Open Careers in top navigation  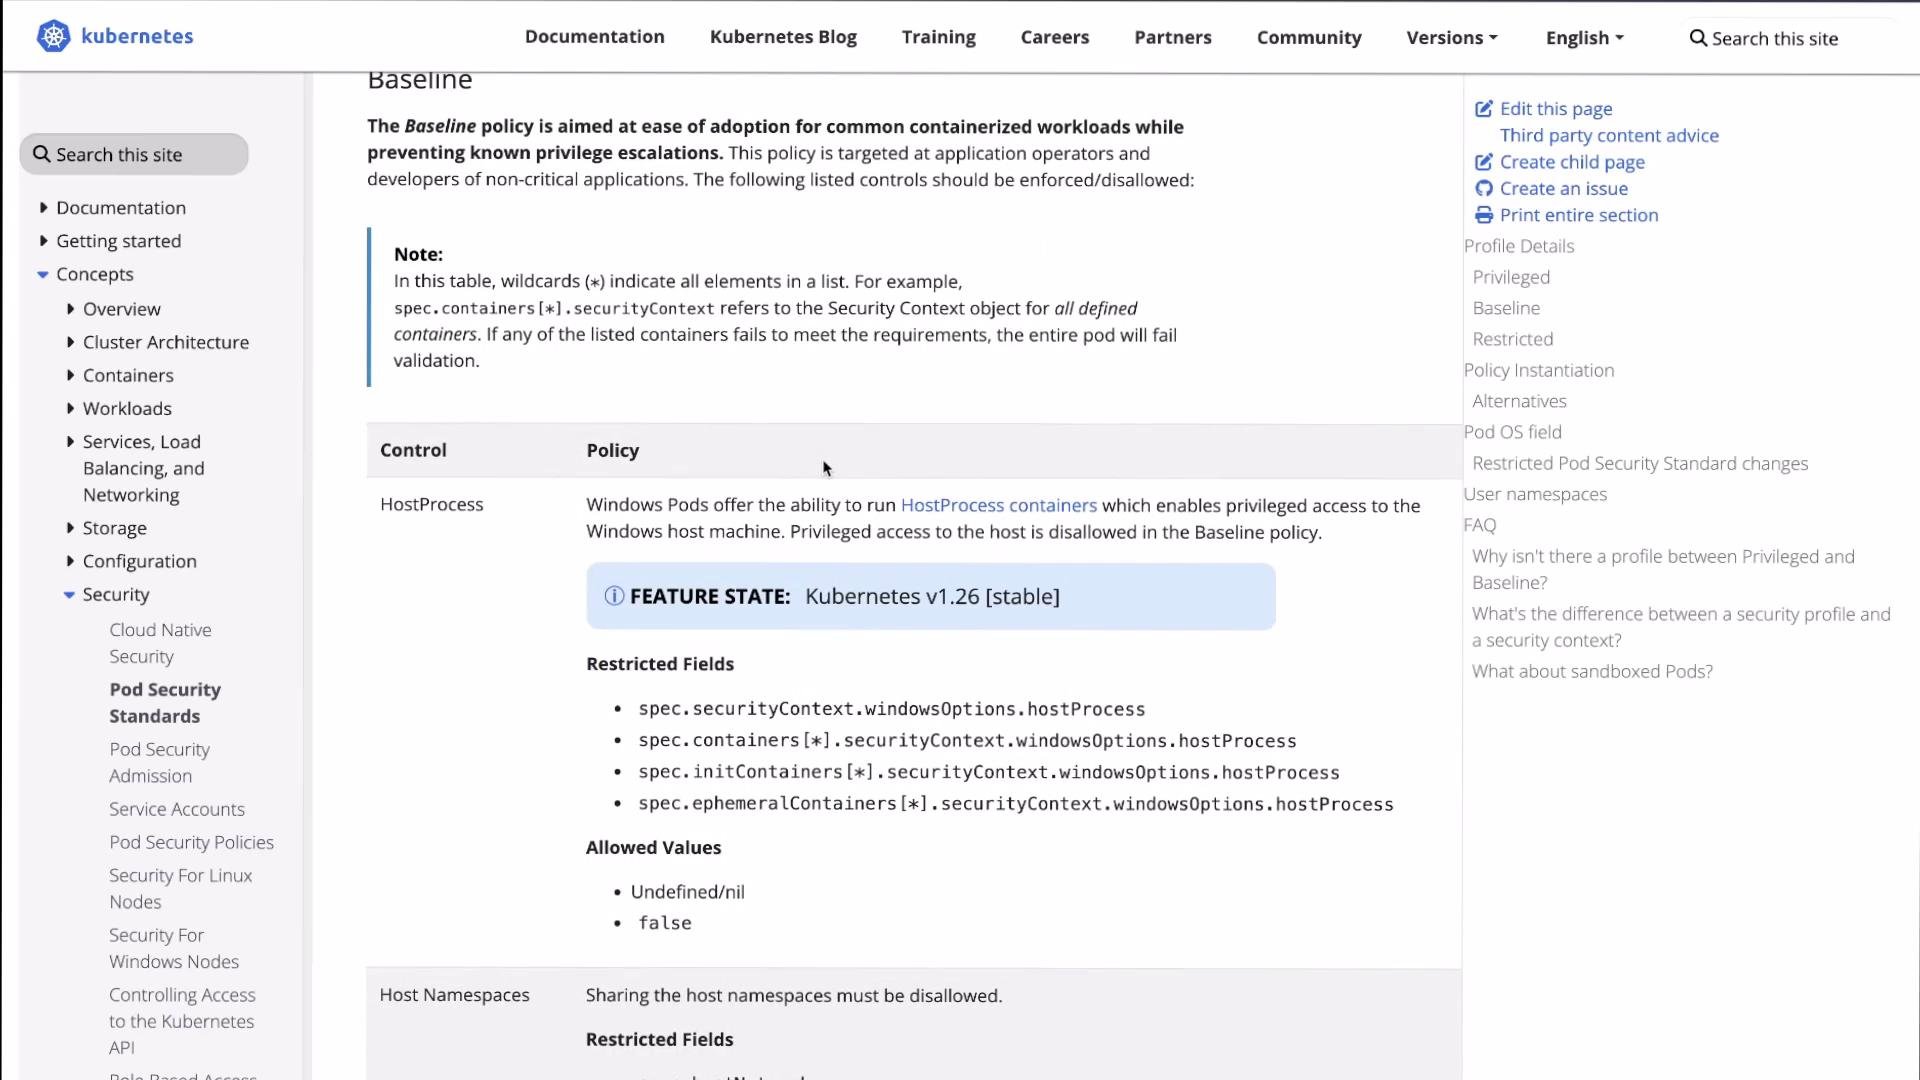[1055, 37]
